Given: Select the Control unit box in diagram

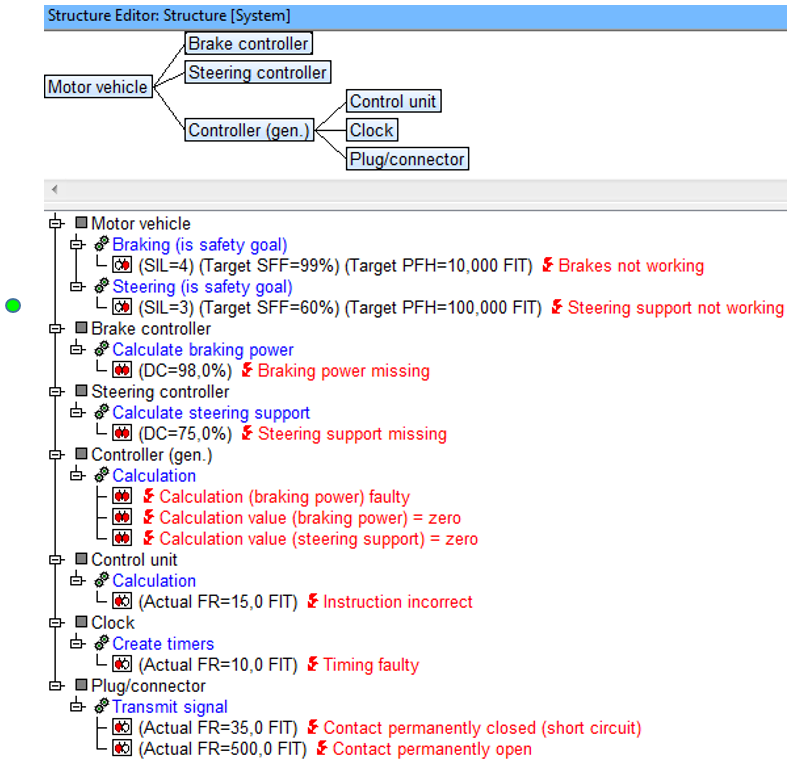Looking at the screenshot, I should (x=393, y=101).
